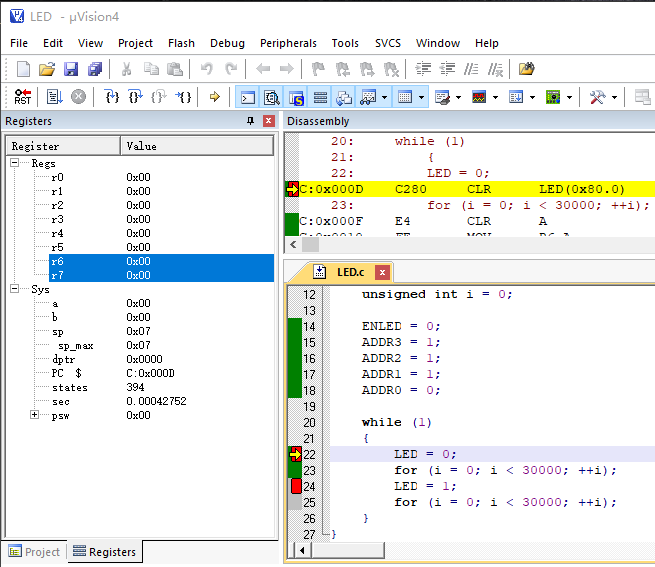Screen dimensions: 655x567
Task: Open the Debug menu
Action: click(227, 43)
